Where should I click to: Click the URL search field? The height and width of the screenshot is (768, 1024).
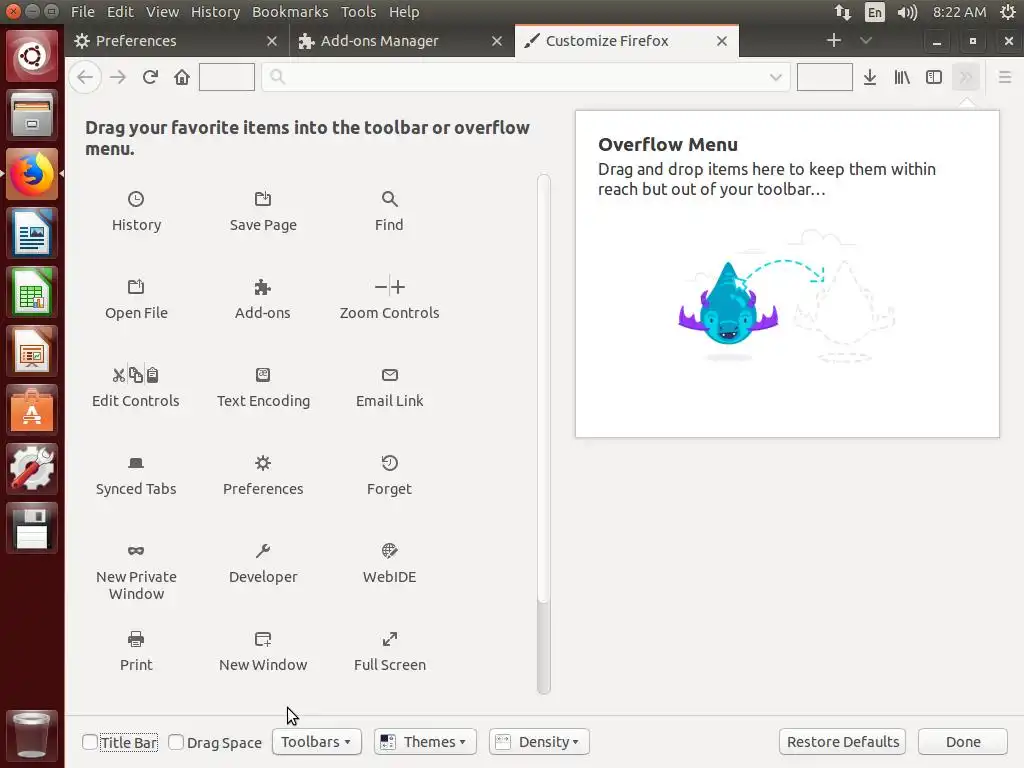click(x=526, y=77)
